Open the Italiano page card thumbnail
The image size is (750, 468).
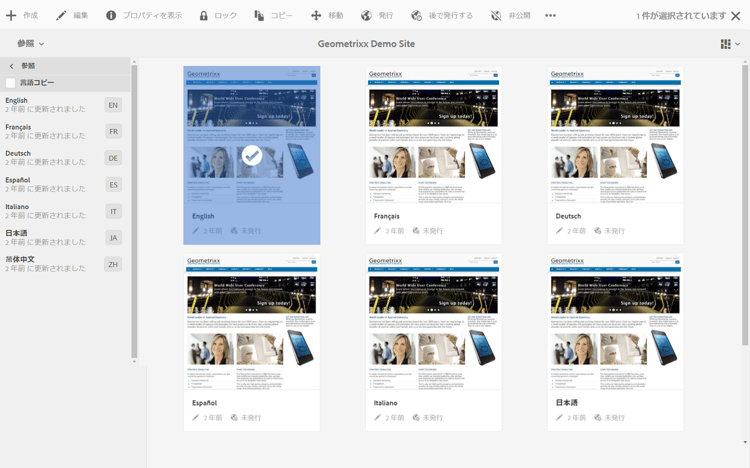coord(433,322)
